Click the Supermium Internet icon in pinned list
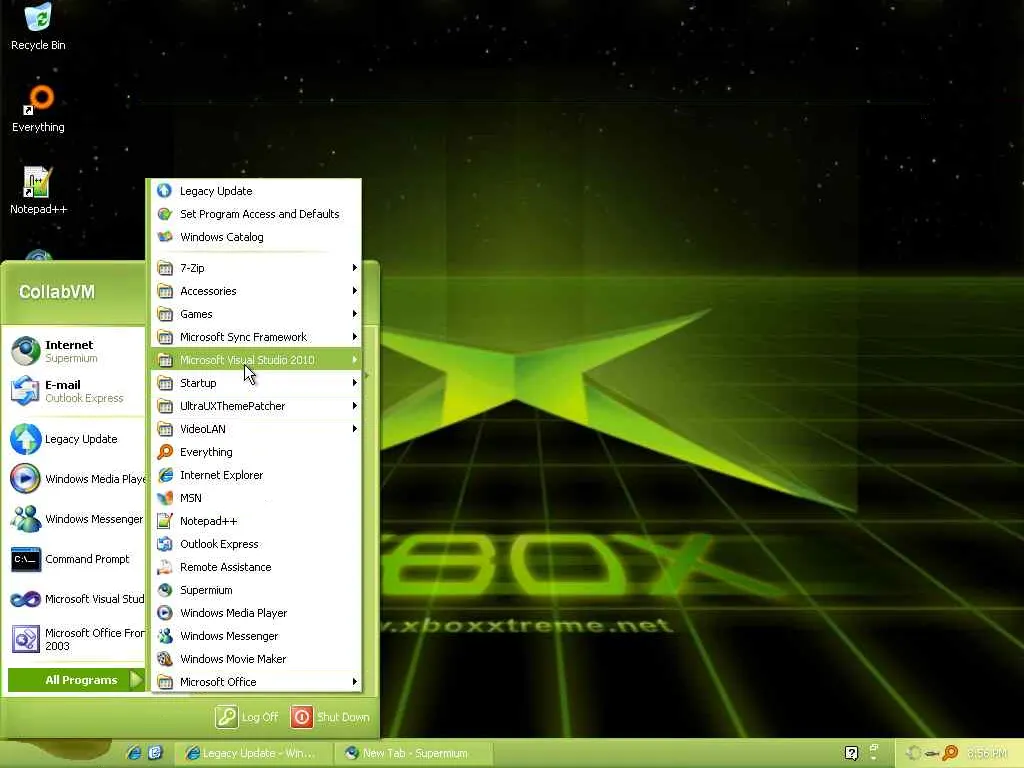Image resolution: width=1024 pixels, height=768 pixels. tap(25, 351)
